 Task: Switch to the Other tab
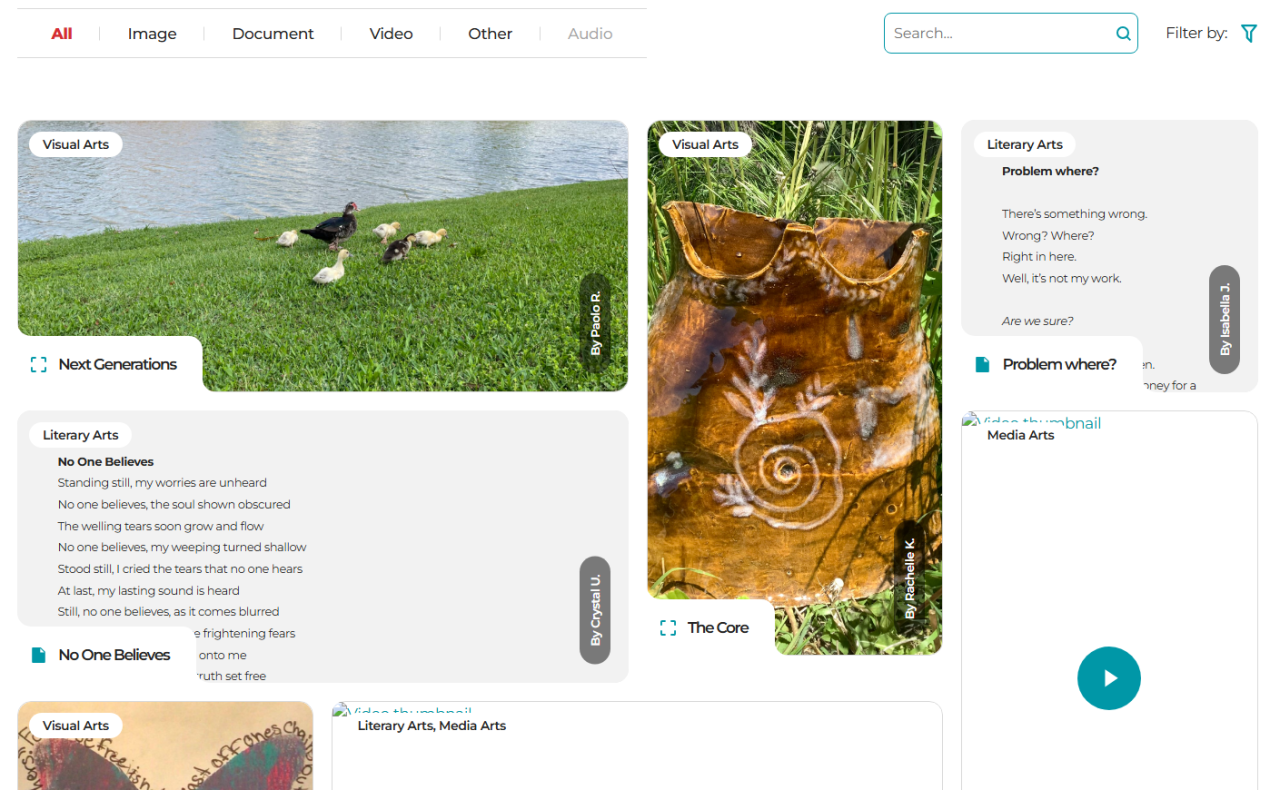click(x=490, y=34)
